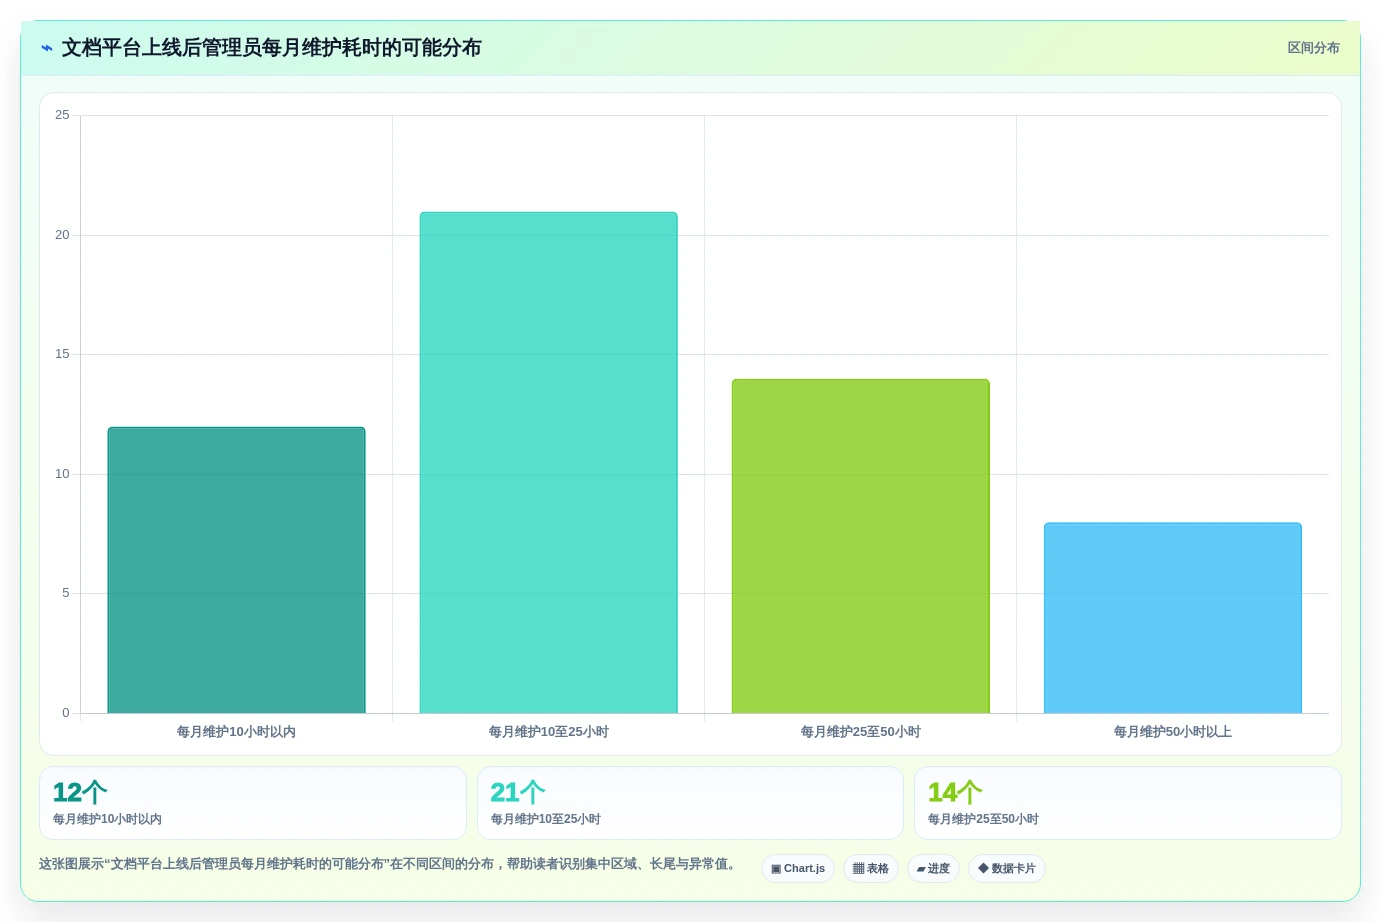
Task: Click the x-axis label 每月维护10至25小时
Action: pyautogui.click(x=548, y=732)
